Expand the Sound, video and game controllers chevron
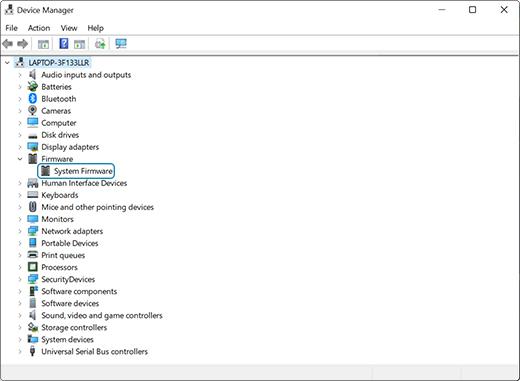The image size is (520, 381). tap(20, 315)
